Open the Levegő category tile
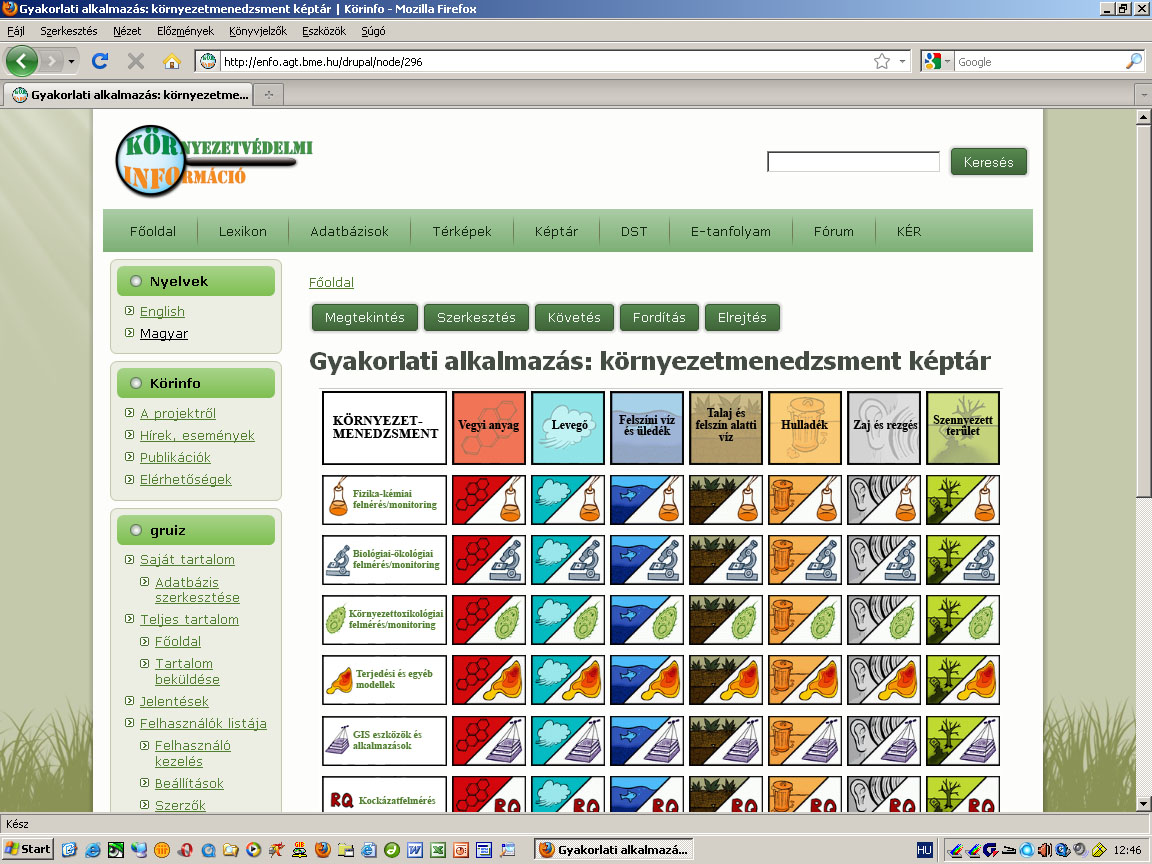Viewport: 1152px width, 864px height. pyautogui.click(x=568, y=427)
